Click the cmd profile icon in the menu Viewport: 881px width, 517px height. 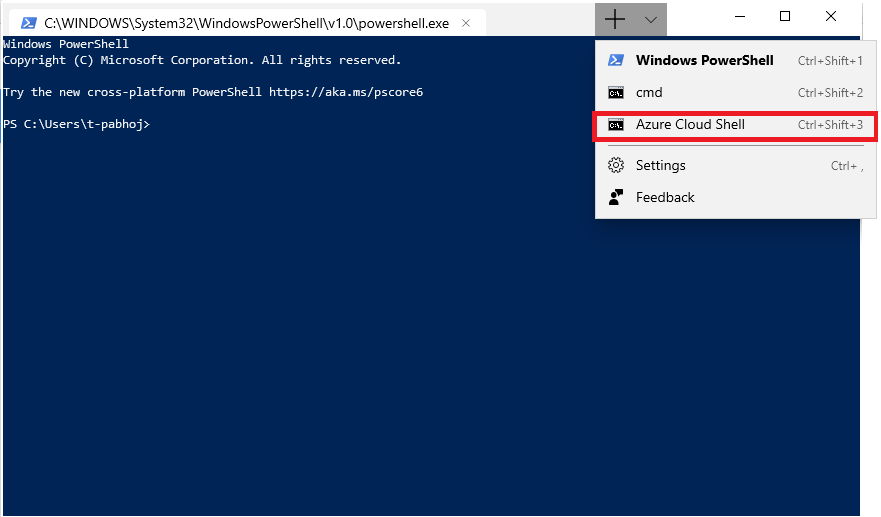coord(617,93)
